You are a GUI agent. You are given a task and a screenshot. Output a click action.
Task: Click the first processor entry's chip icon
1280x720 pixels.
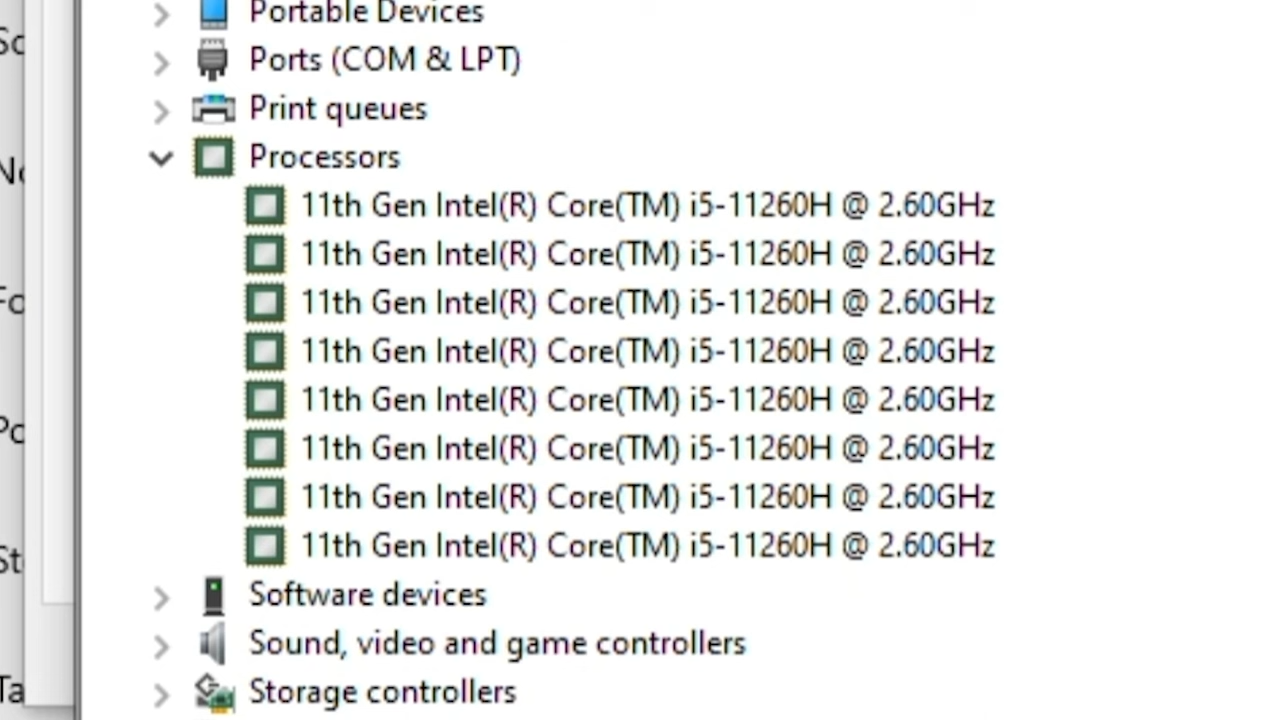pyautogui.click(x=265, y=206)
